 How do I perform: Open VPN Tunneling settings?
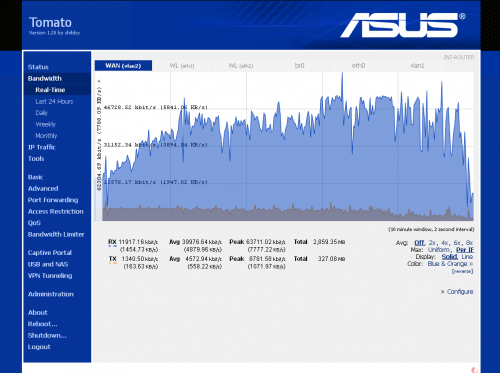50,275
